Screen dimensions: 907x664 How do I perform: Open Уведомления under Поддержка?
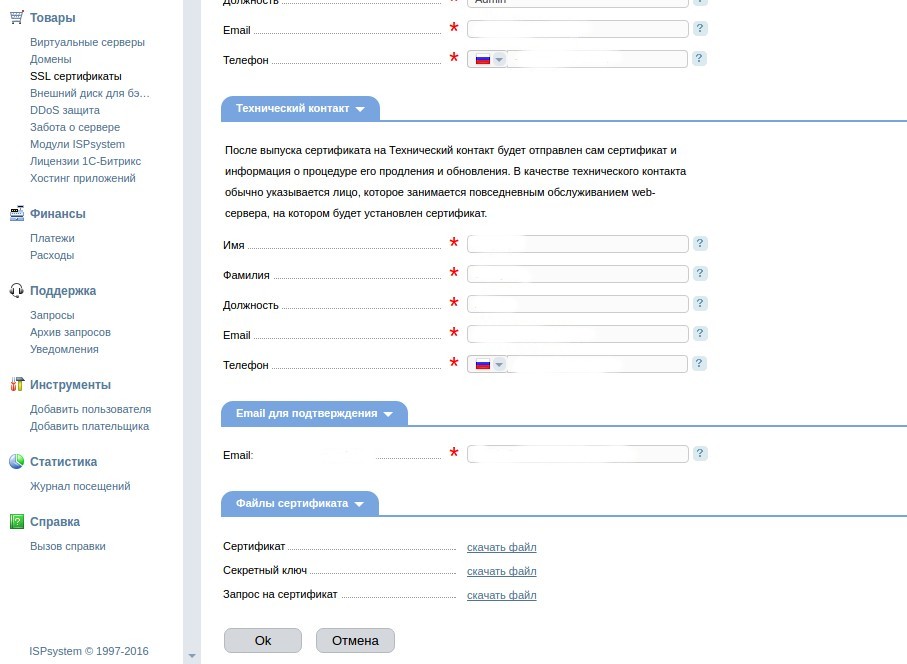coord(64,349)
